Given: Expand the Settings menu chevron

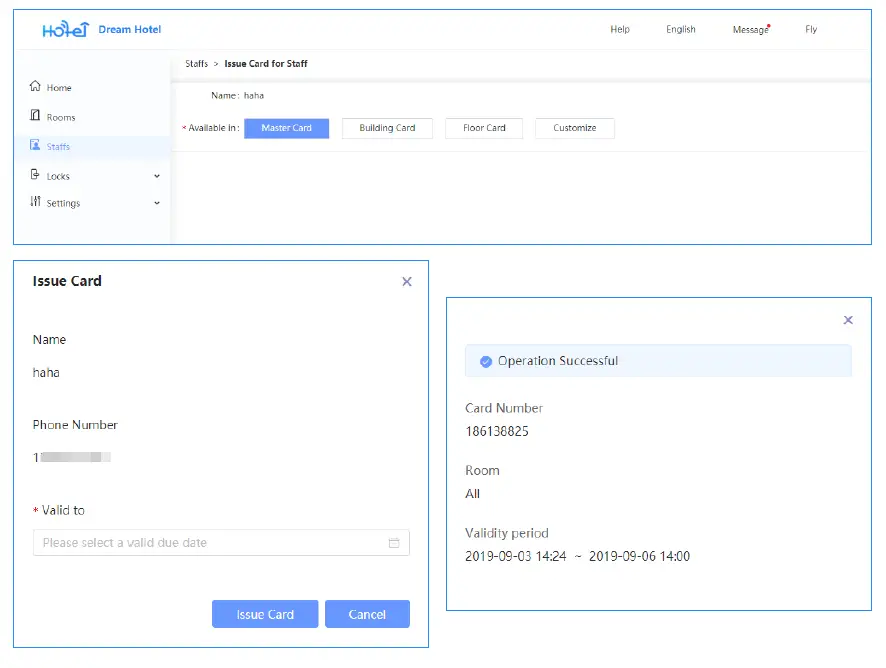Looking at the screenshot, I should point(157,203).
